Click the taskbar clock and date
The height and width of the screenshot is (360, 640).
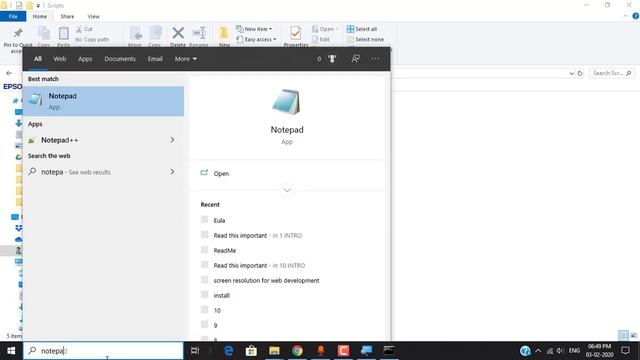pyautogui.click(x=599, y=351)
